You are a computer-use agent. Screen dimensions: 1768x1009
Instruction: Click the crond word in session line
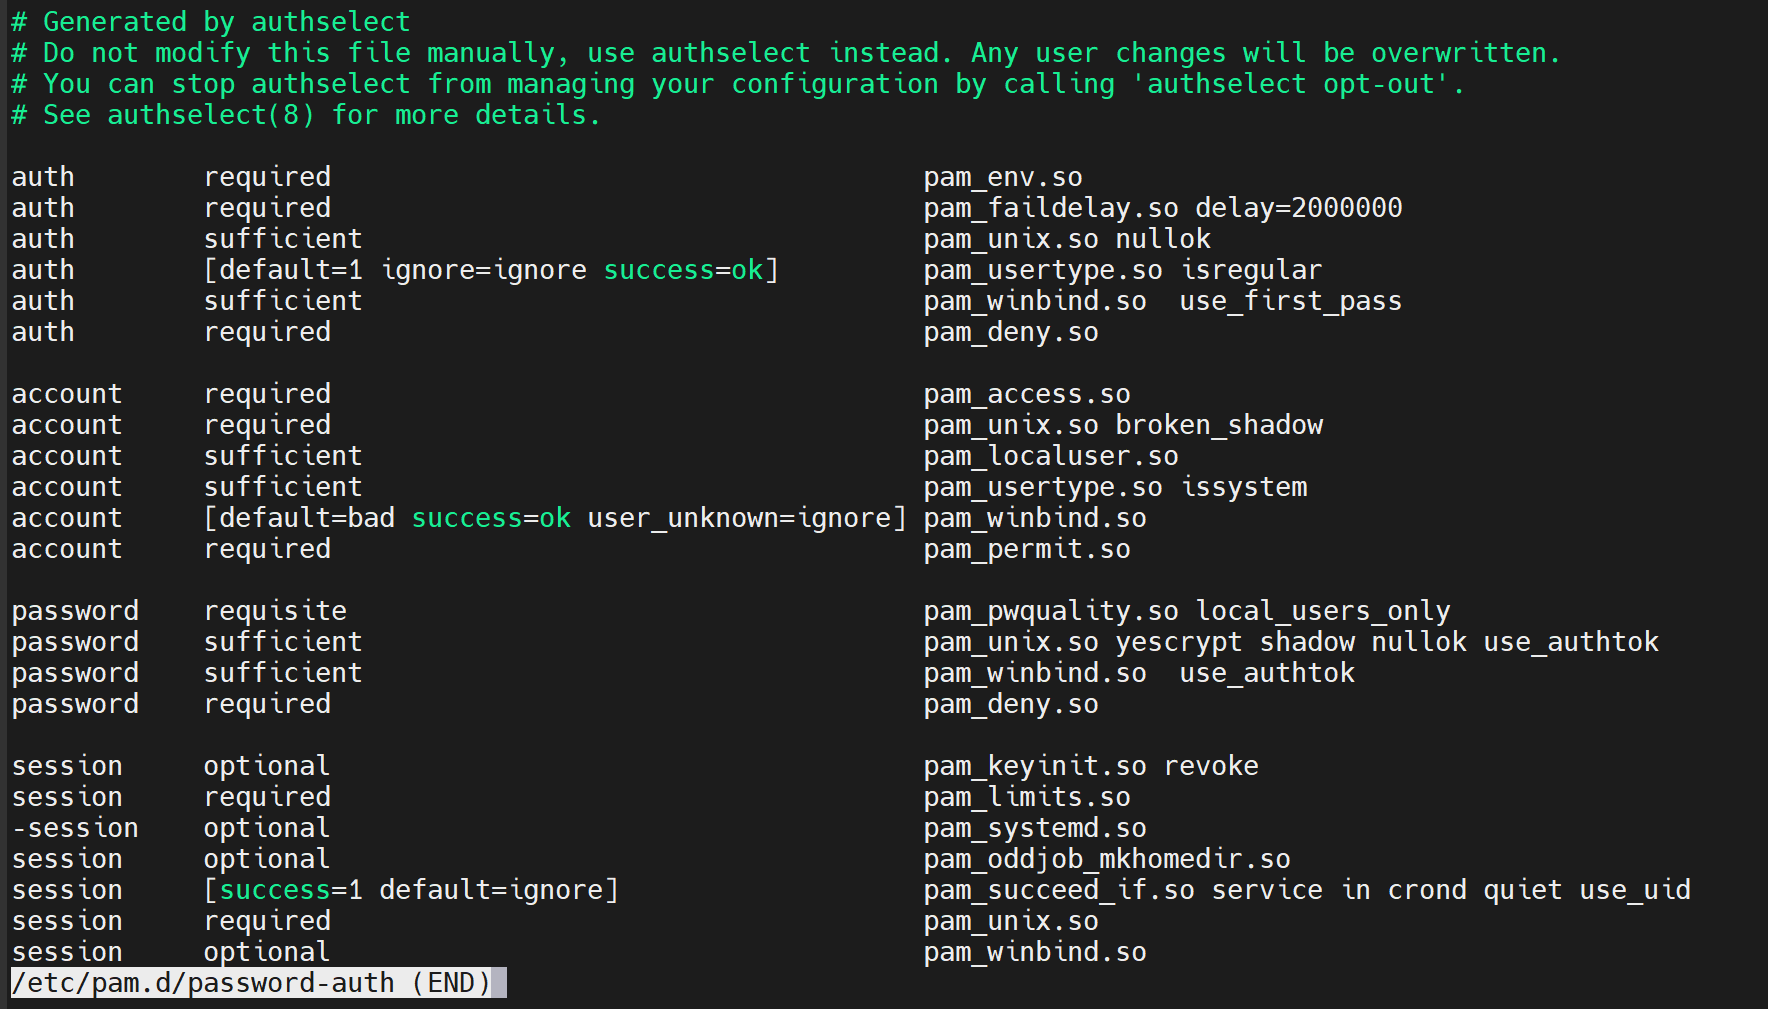[x=1427, y=890]
